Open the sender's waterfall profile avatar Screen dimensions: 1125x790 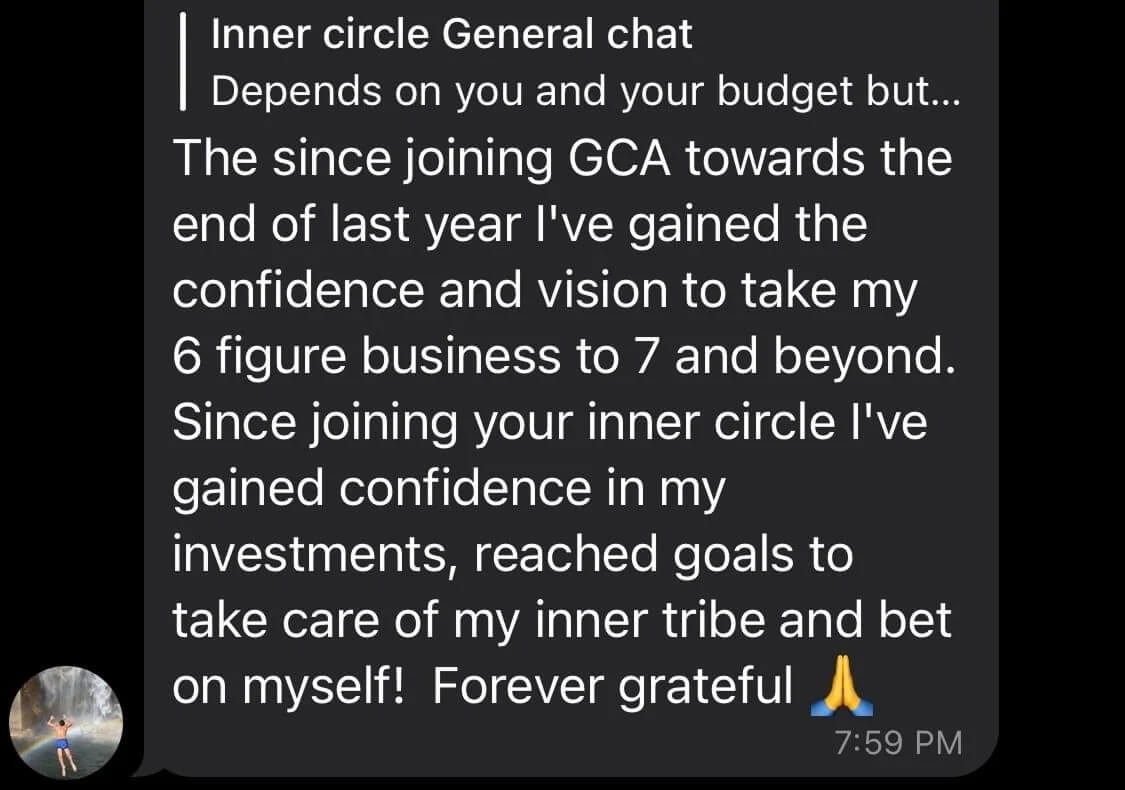[x=66, y=722]
